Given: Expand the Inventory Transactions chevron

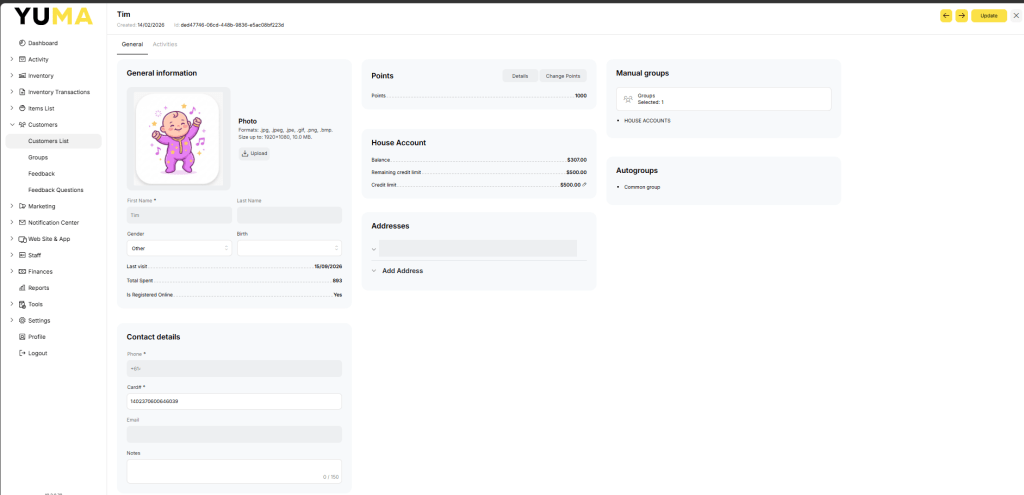Looking at the screenshot, I should (12, 92).
